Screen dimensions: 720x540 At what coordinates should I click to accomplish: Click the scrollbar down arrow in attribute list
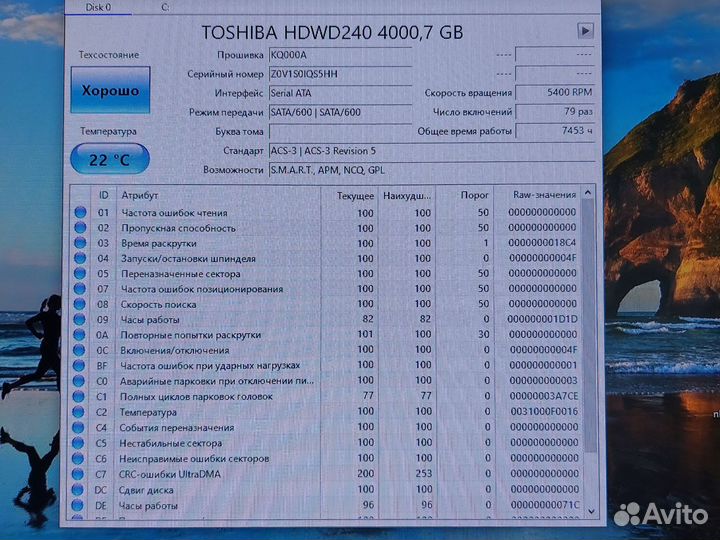(591, 511)
